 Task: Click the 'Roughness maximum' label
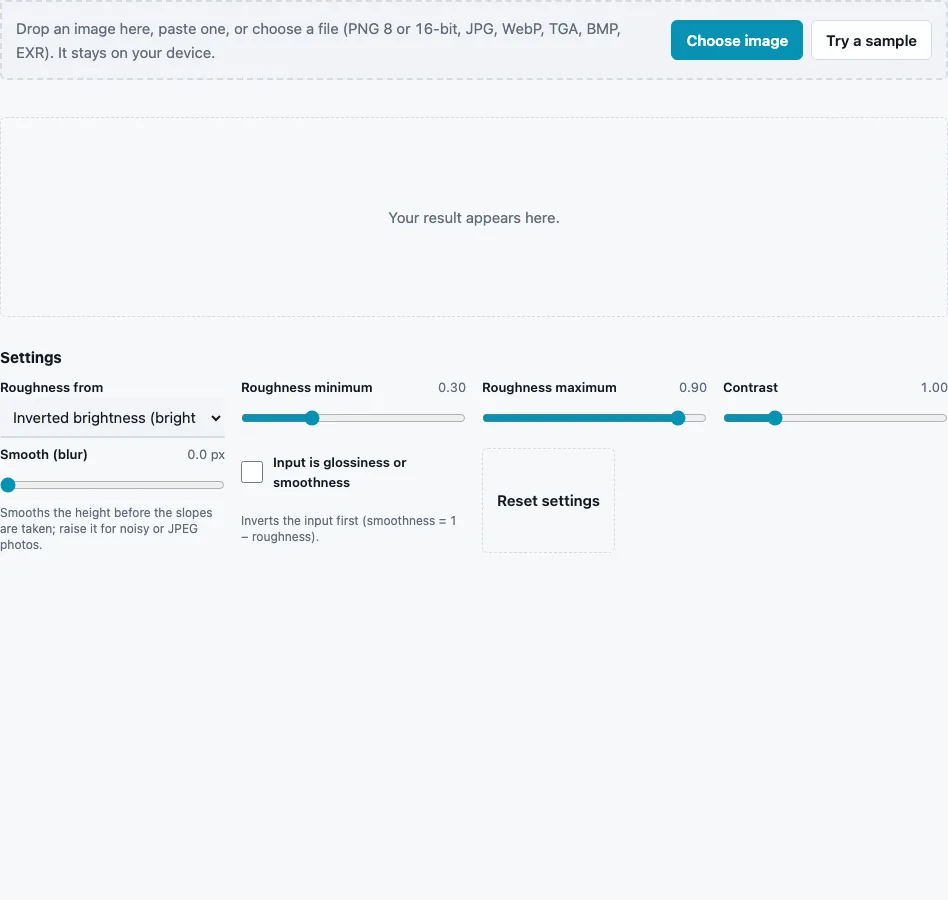click(549, 387)
